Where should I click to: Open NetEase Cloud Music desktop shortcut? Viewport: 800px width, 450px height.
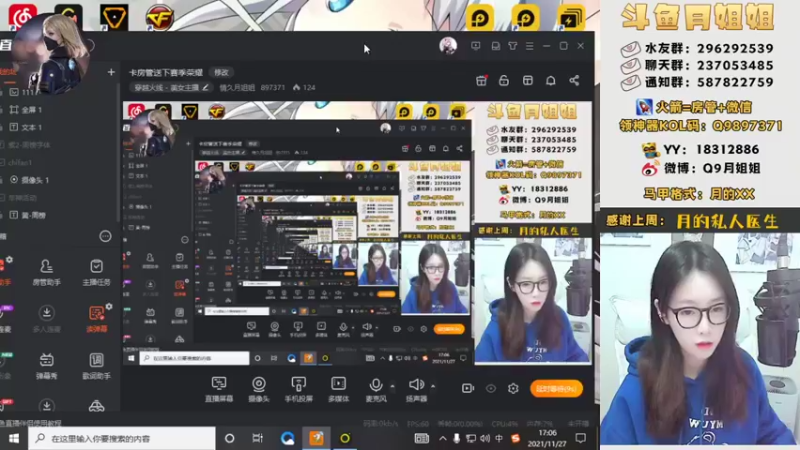tap(22, 16)
